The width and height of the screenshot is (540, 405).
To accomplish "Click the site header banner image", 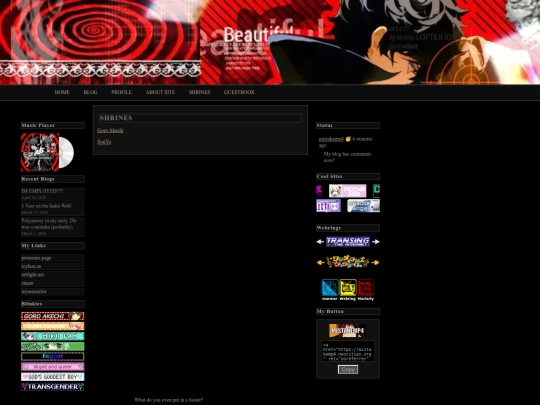I will coord(270,42).
